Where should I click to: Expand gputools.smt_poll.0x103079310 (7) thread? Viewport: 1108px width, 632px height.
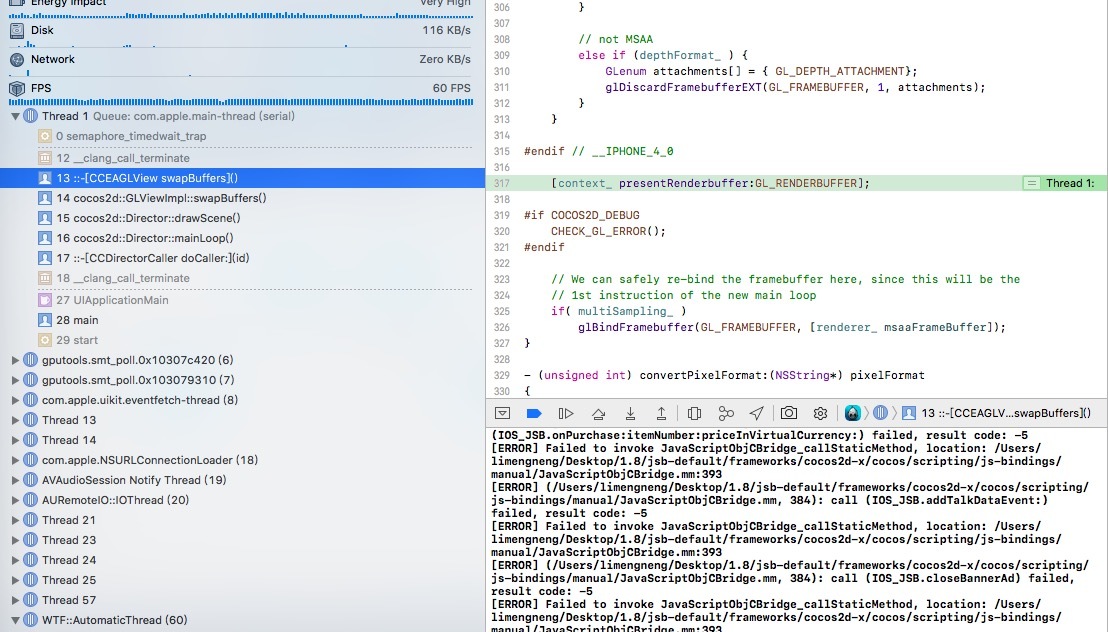point(15,380)
